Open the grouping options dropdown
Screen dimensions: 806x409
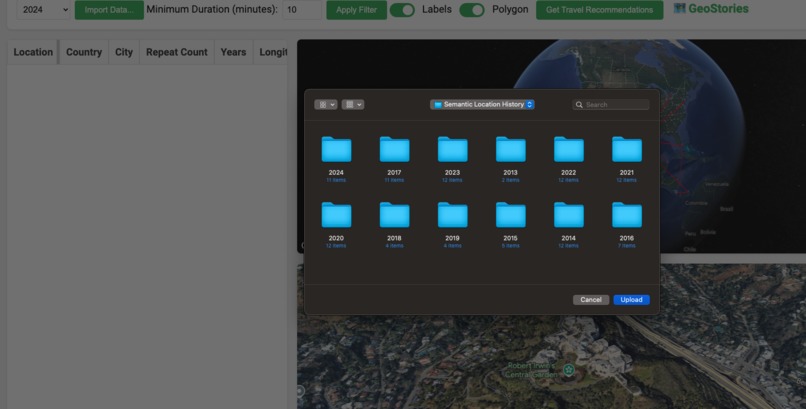pos(353,105)
